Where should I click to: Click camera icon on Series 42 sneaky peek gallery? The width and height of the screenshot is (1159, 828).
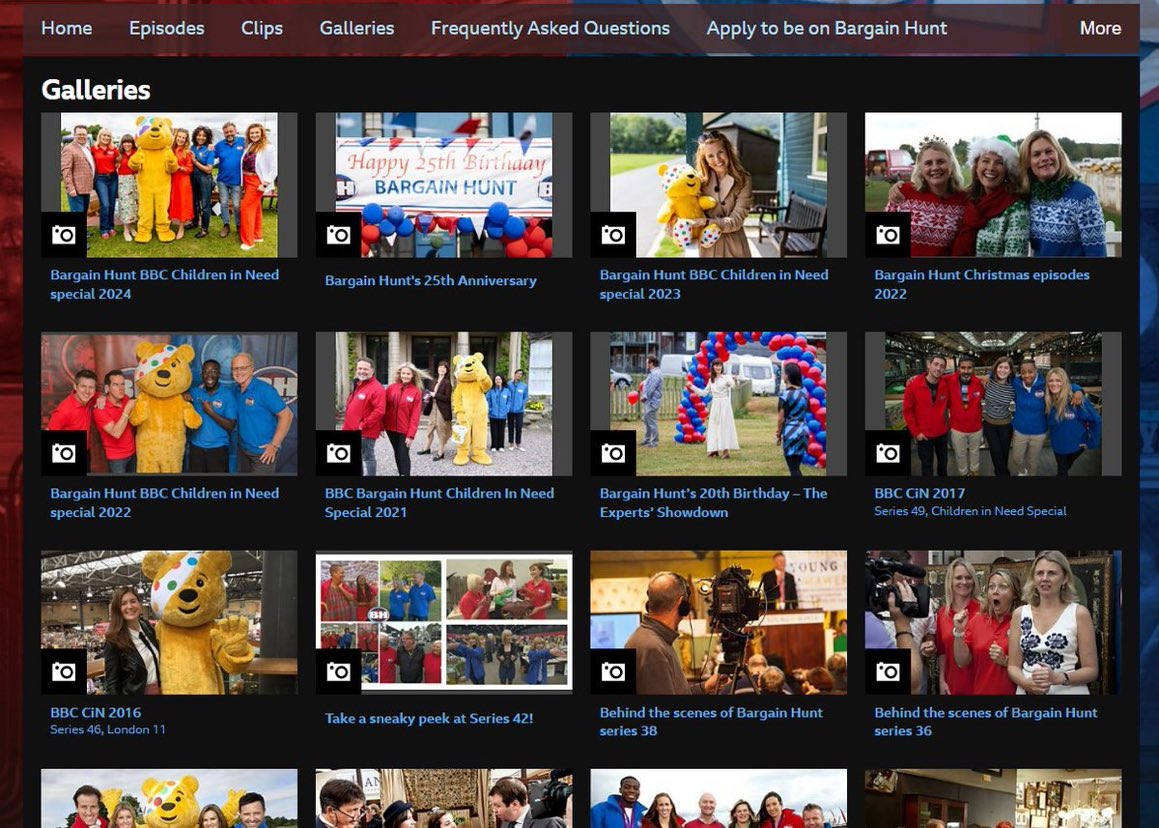coord(339,672)
